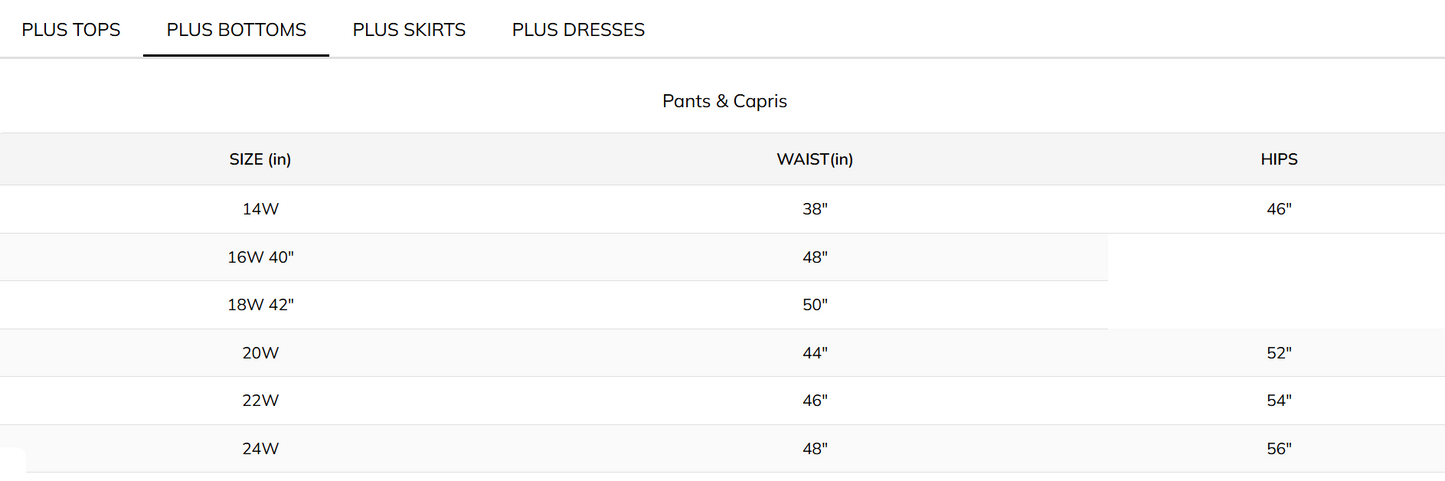
Task: Click the Pants & Capris table title
Action: tap(724, 101)
